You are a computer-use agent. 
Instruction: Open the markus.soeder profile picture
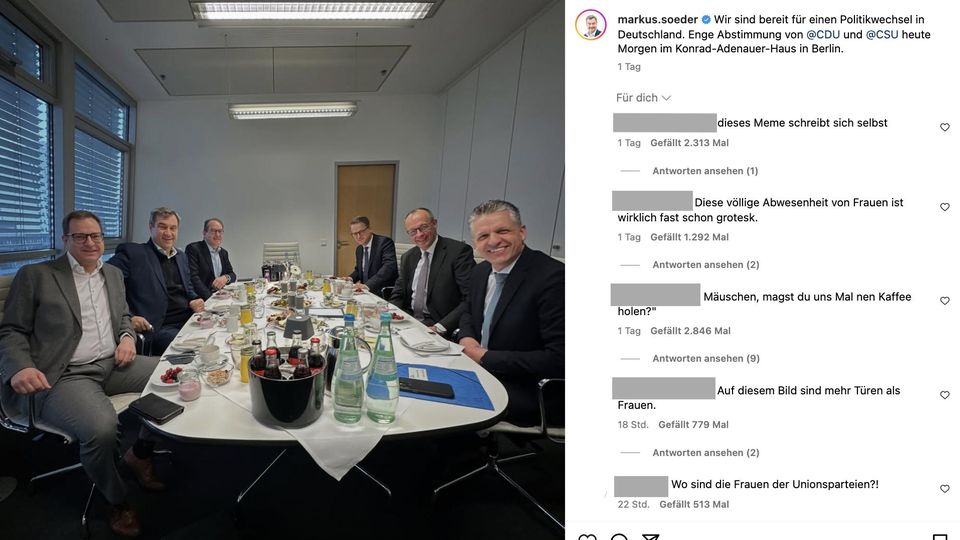pos(591,25)
